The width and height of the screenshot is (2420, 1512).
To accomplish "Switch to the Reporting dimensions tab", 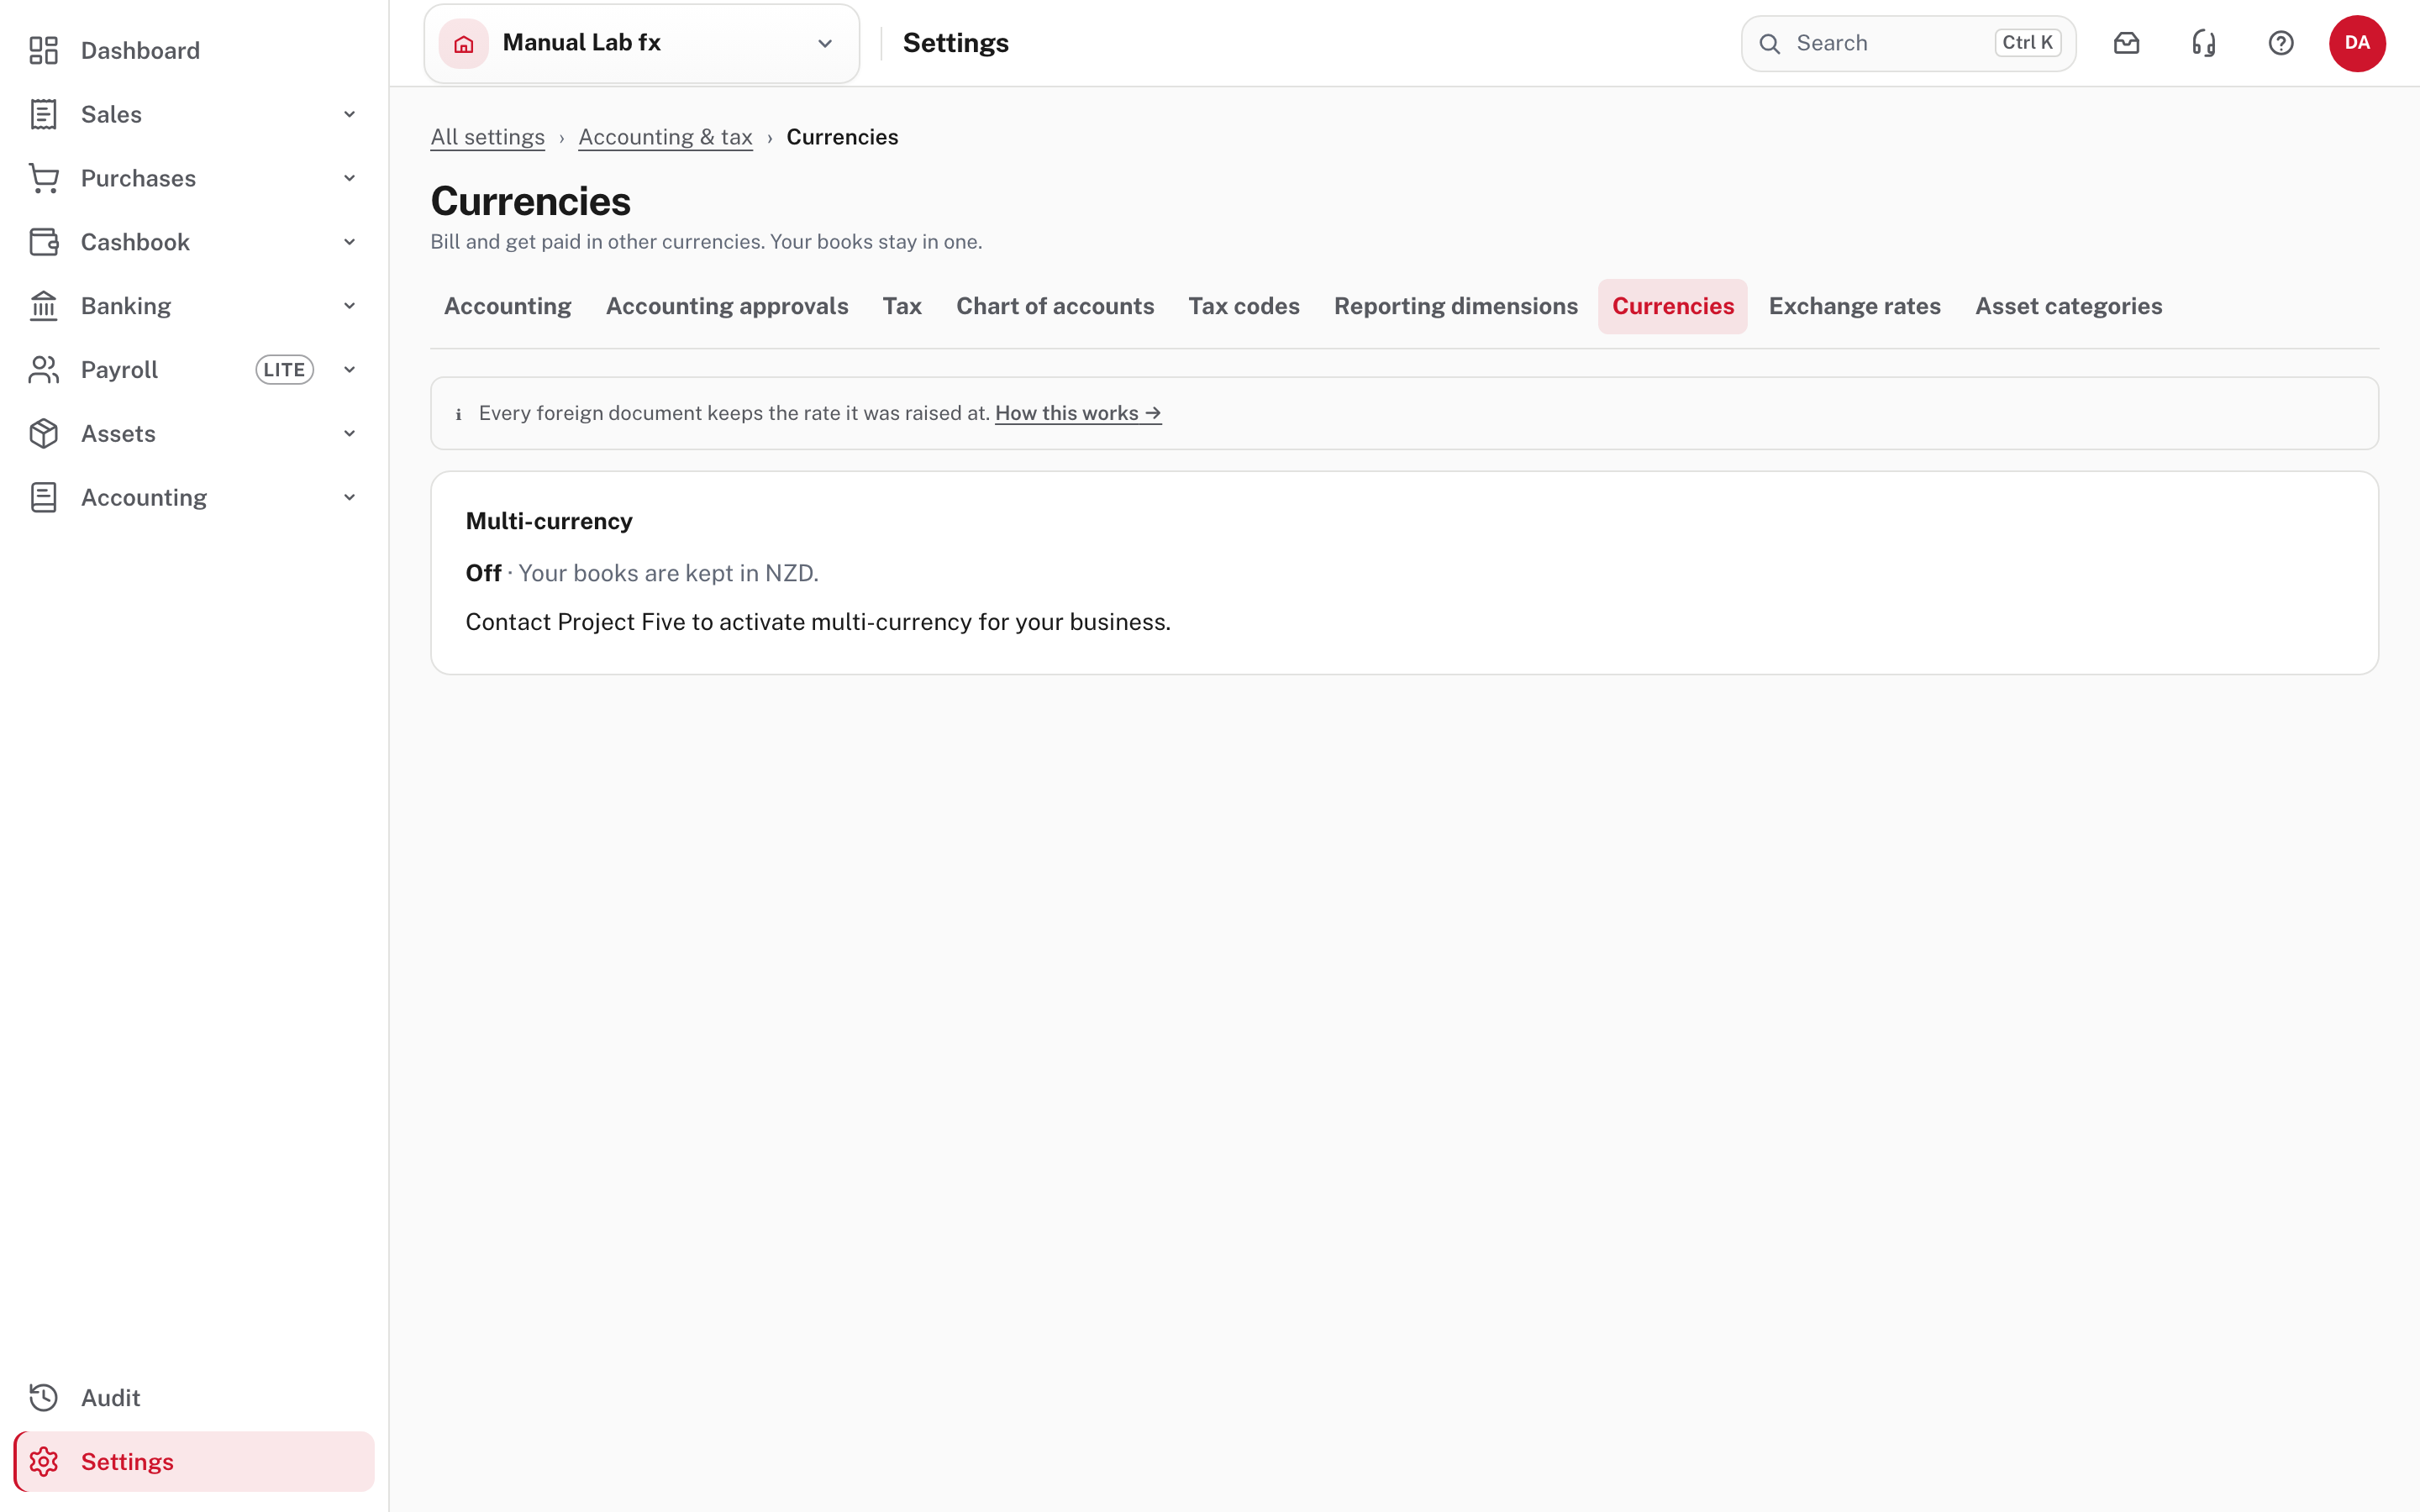I will [1456, 306].
